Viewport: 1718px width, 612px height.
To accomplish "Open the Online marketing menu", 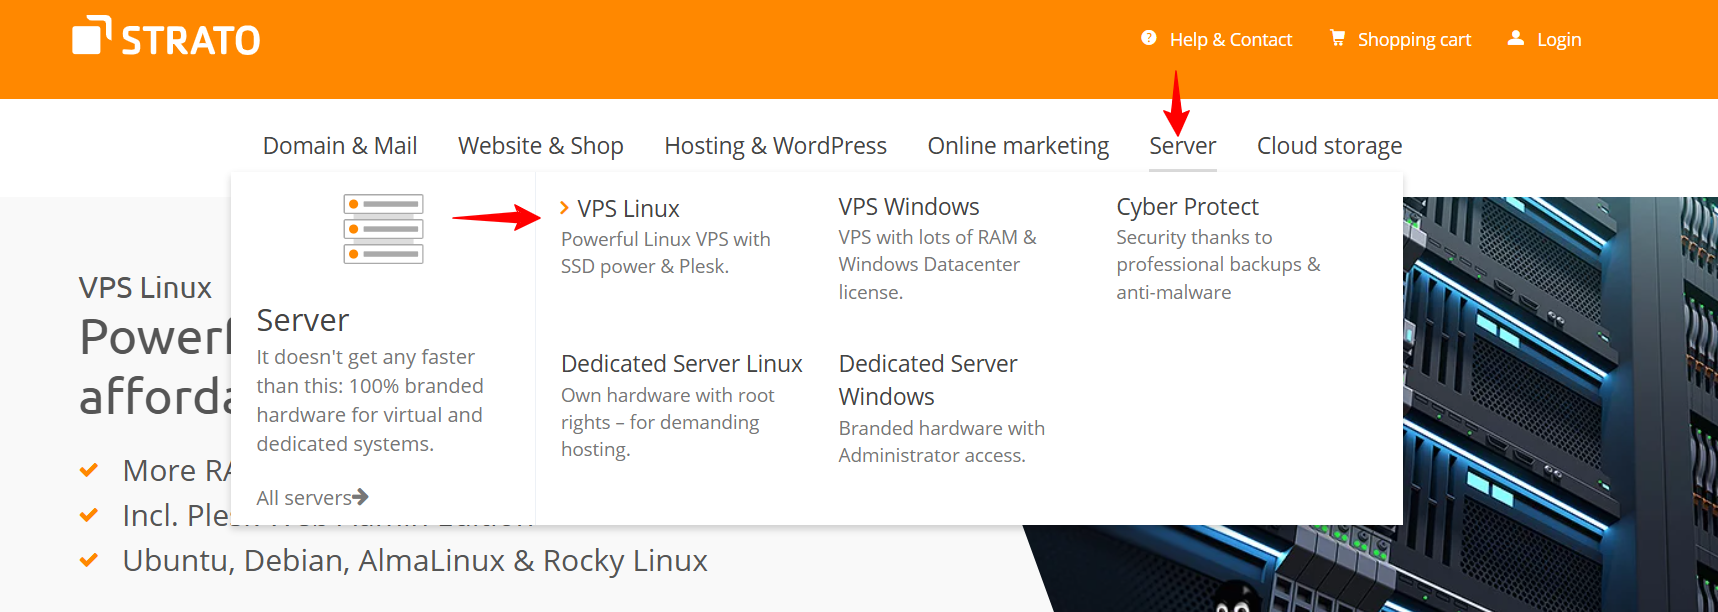I will pyautogui.click(x=1018, y=146).
